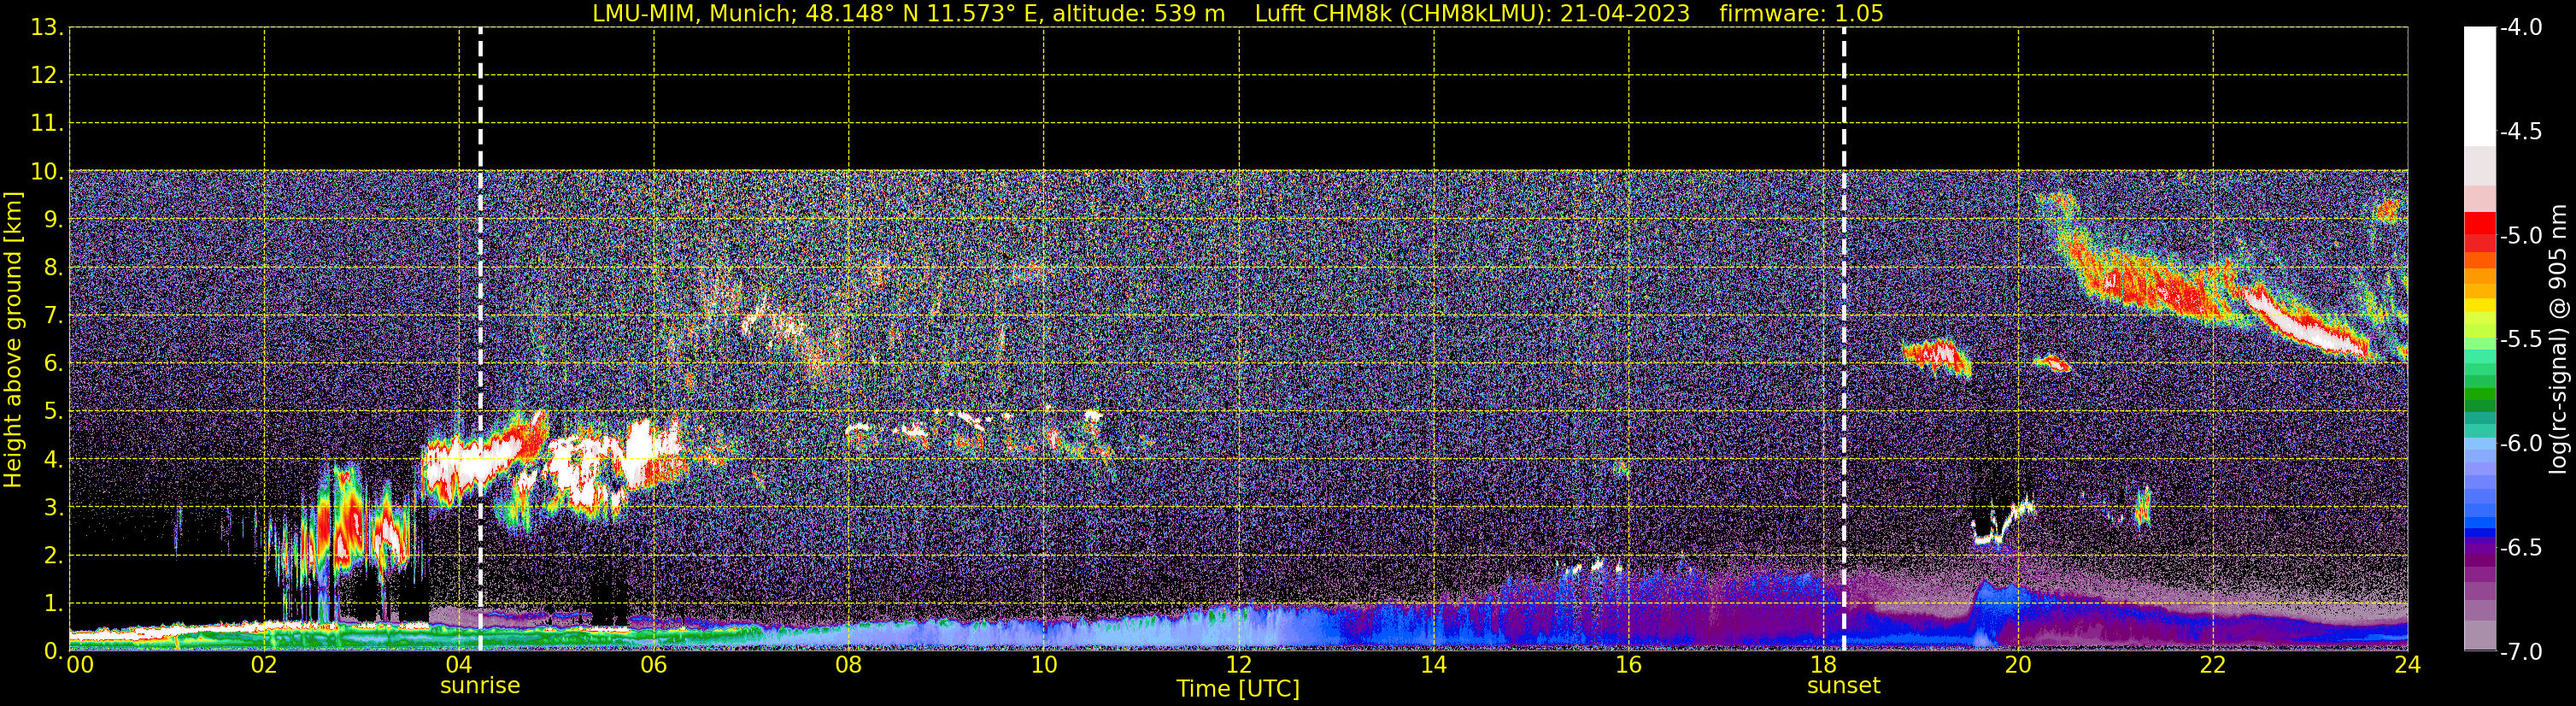
Task: Click the "-4.5" colorbar label
Action: (x=2521, y=132)
